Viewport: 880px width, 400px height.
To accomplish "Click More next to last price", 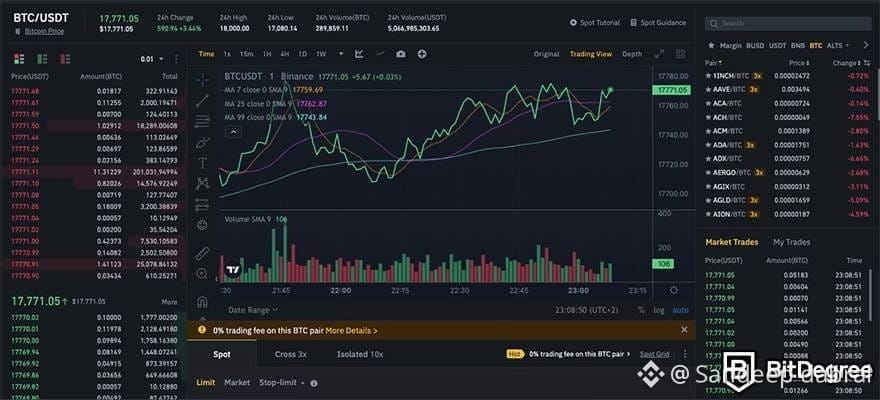I will click(x=169, y=302).
